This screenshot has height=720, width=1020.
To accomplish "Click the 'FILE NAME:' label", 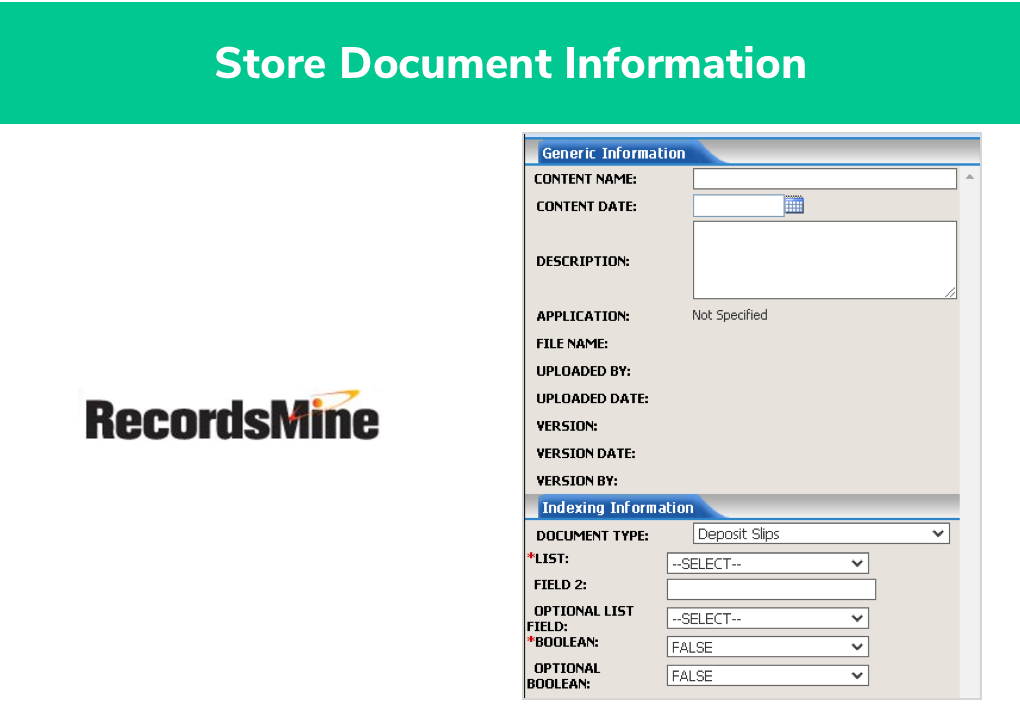I will pos(572,343).
